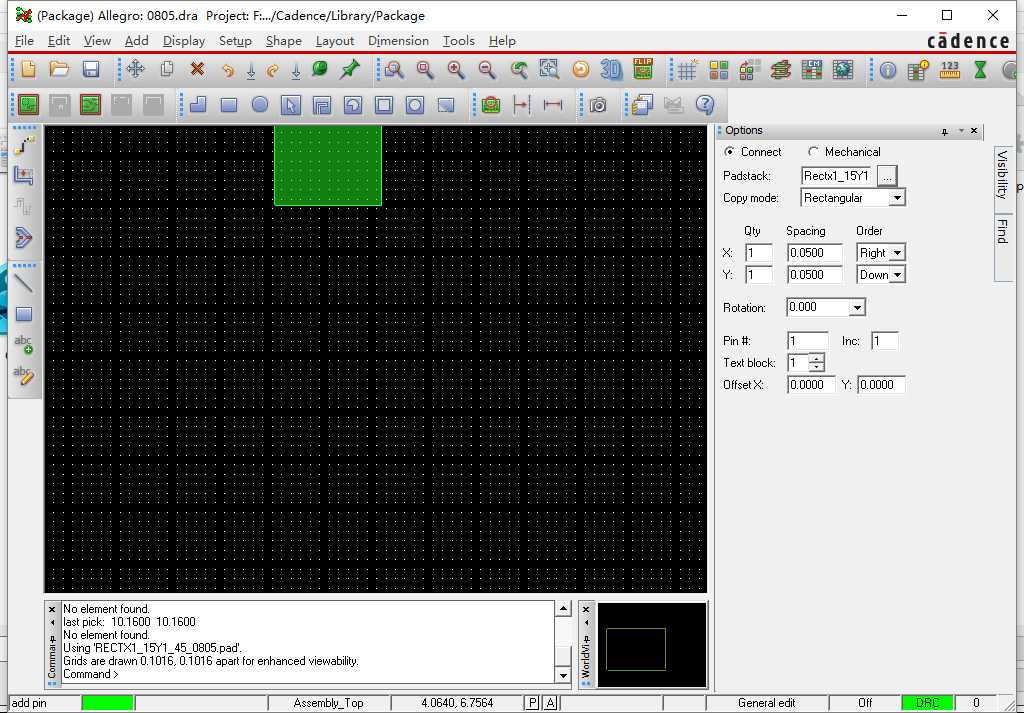Viewport: 1024px width, 713px height.
Task: Open the X Order Right dropdown
Action: coord(897,253)
